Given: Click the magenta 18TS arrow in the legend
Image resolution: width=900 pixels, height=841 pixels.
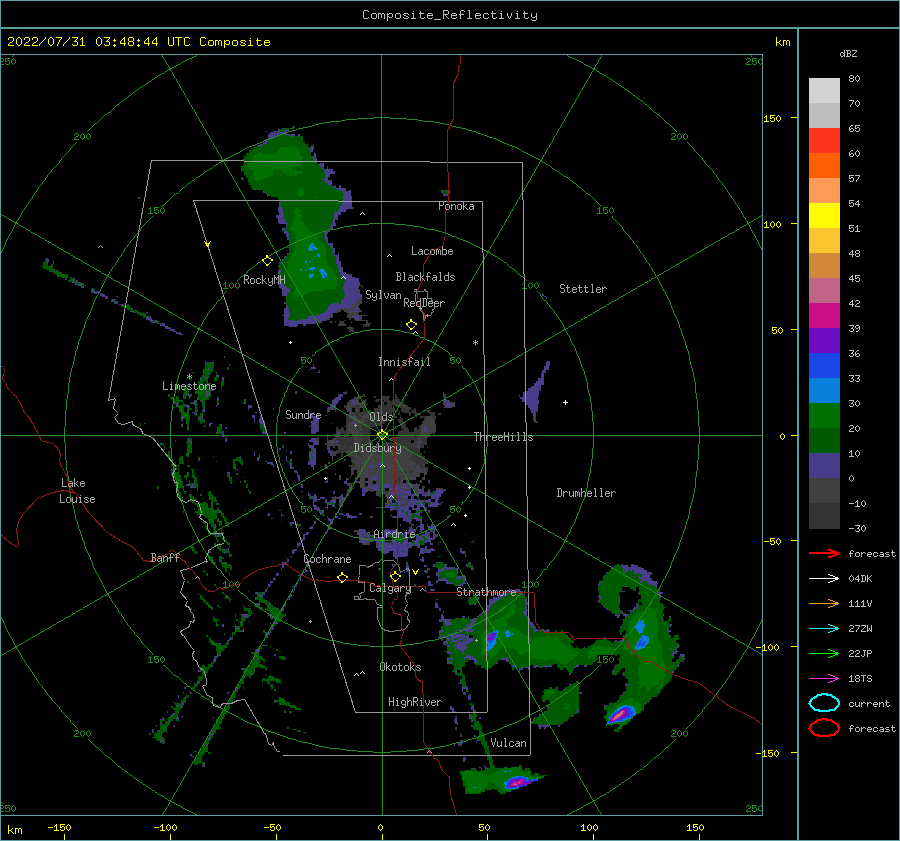Looking at the screenshot, I should tap(824, 679).
